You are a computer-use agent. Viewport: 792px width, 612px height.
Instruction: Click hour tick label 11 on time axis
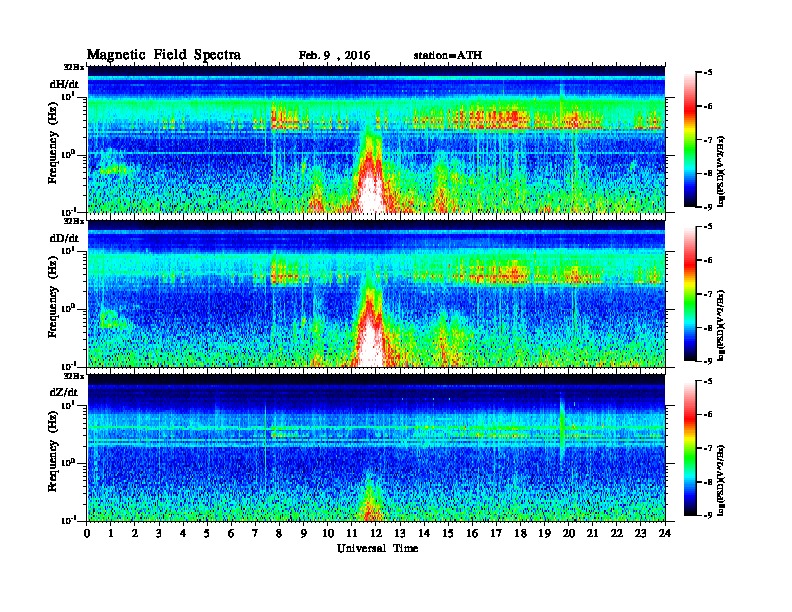coord(352,533)
